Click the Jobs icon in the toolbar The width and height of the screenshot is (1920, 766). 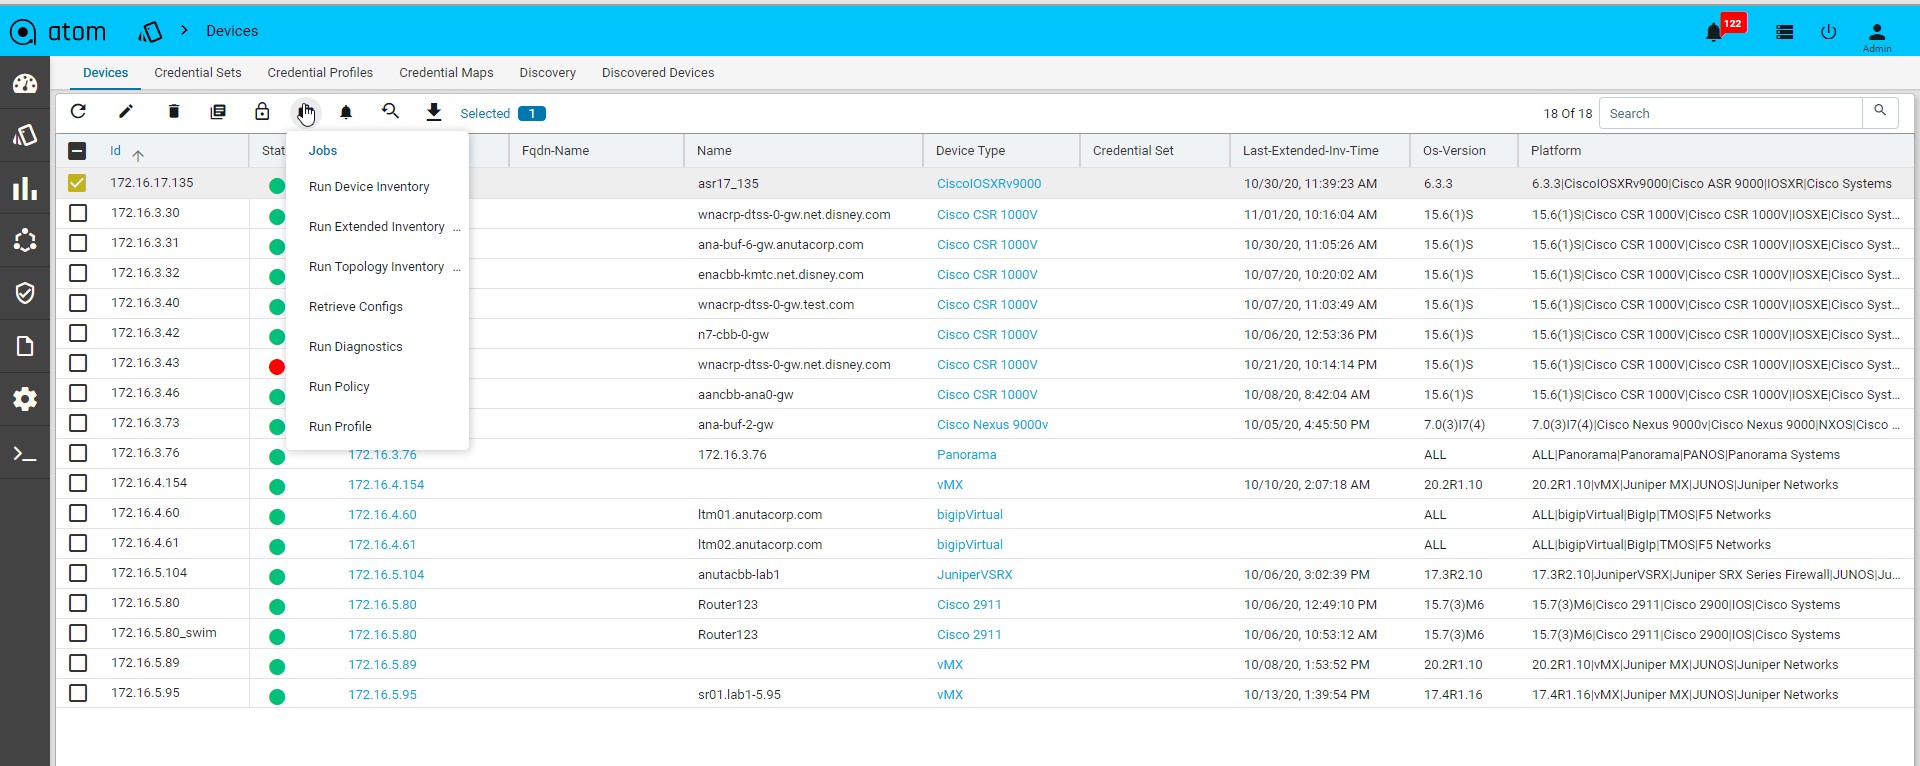[x=306, y=112]
